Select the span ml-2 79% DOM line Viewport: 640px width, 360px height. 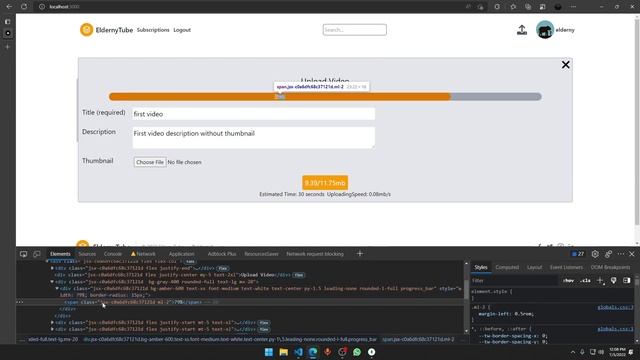point(241,302)
